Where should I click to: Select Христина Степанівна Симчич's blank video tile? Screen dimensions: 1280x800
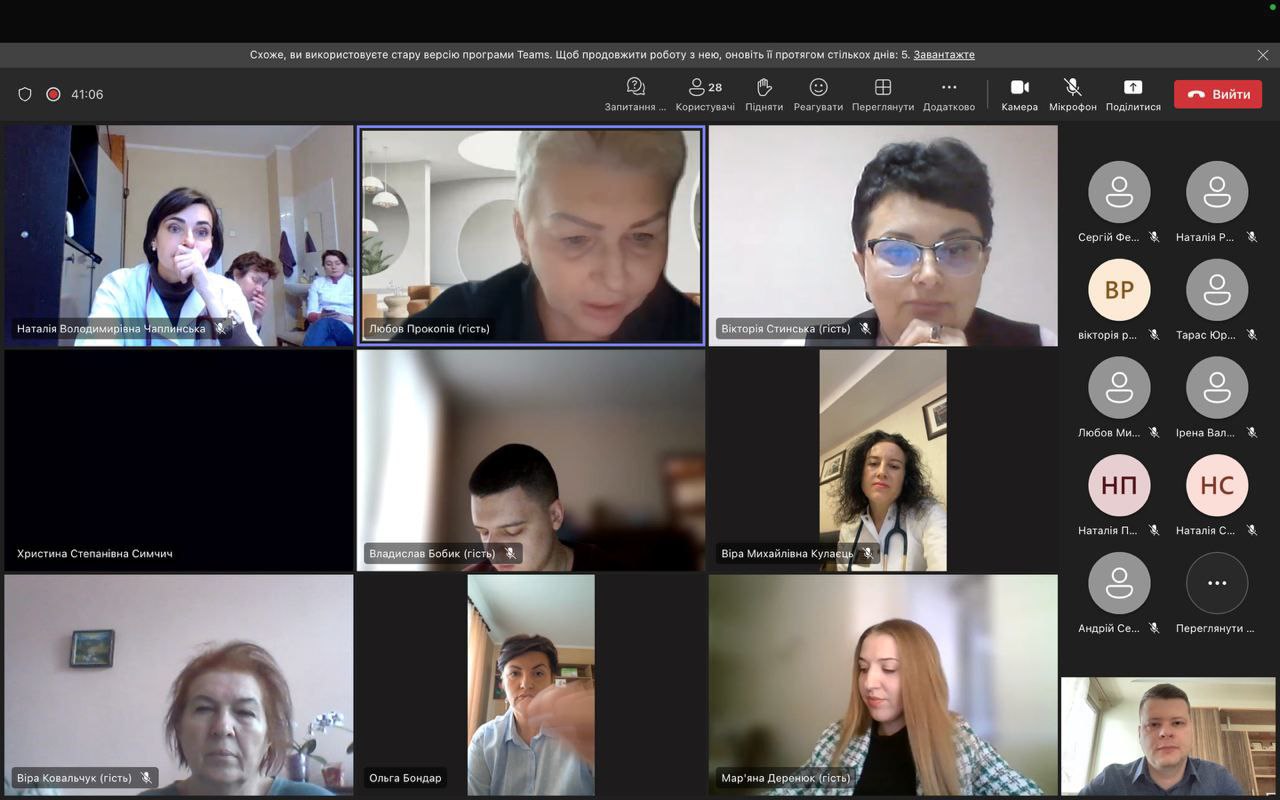[x=179, y=460]
